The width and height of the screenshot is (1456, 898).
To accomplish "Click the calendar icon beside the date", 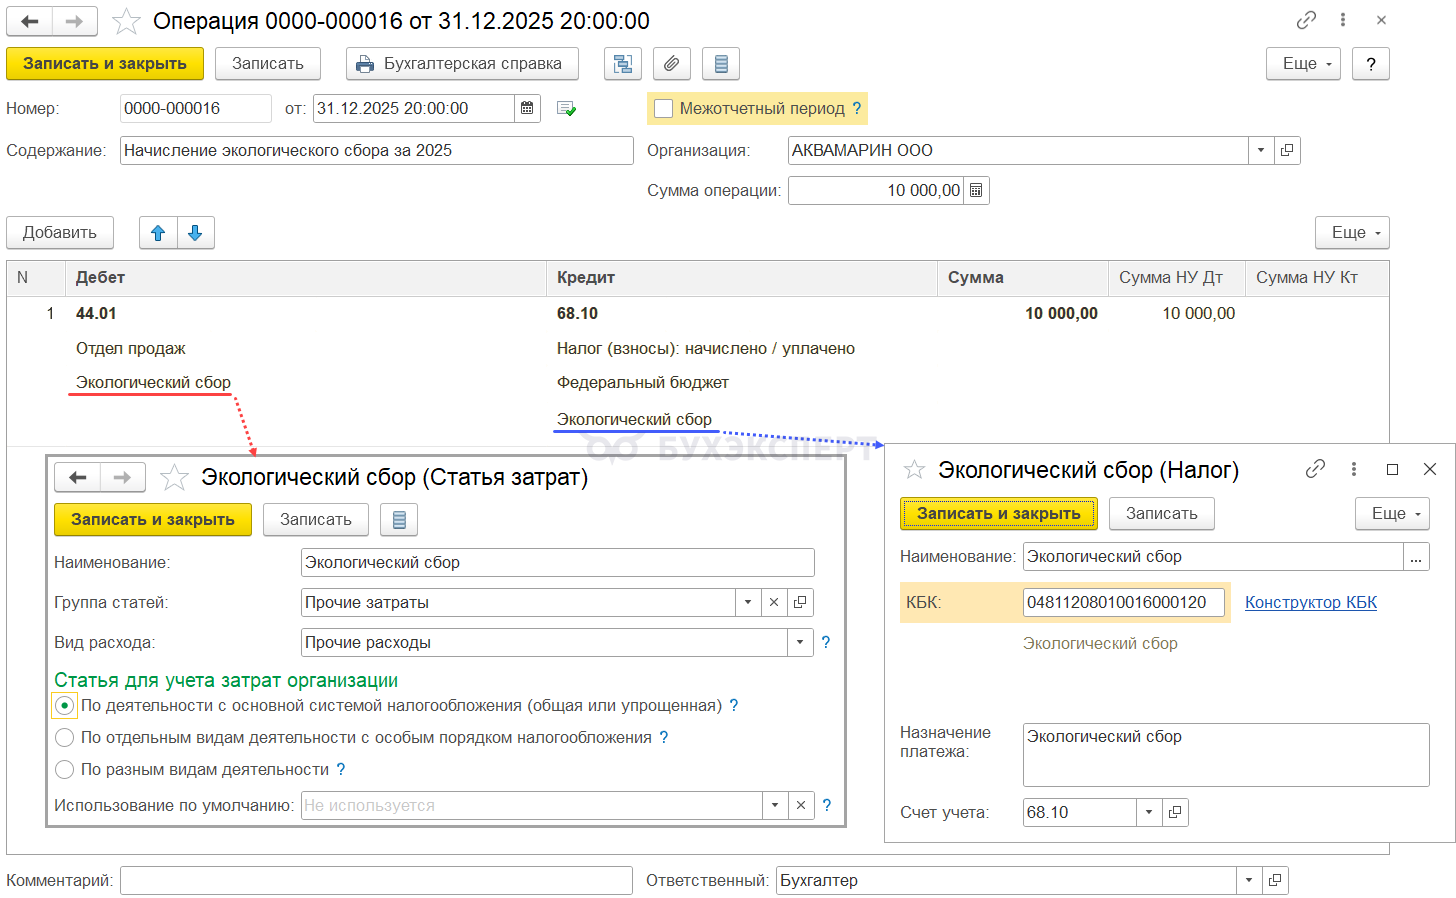I will (527, 108).
